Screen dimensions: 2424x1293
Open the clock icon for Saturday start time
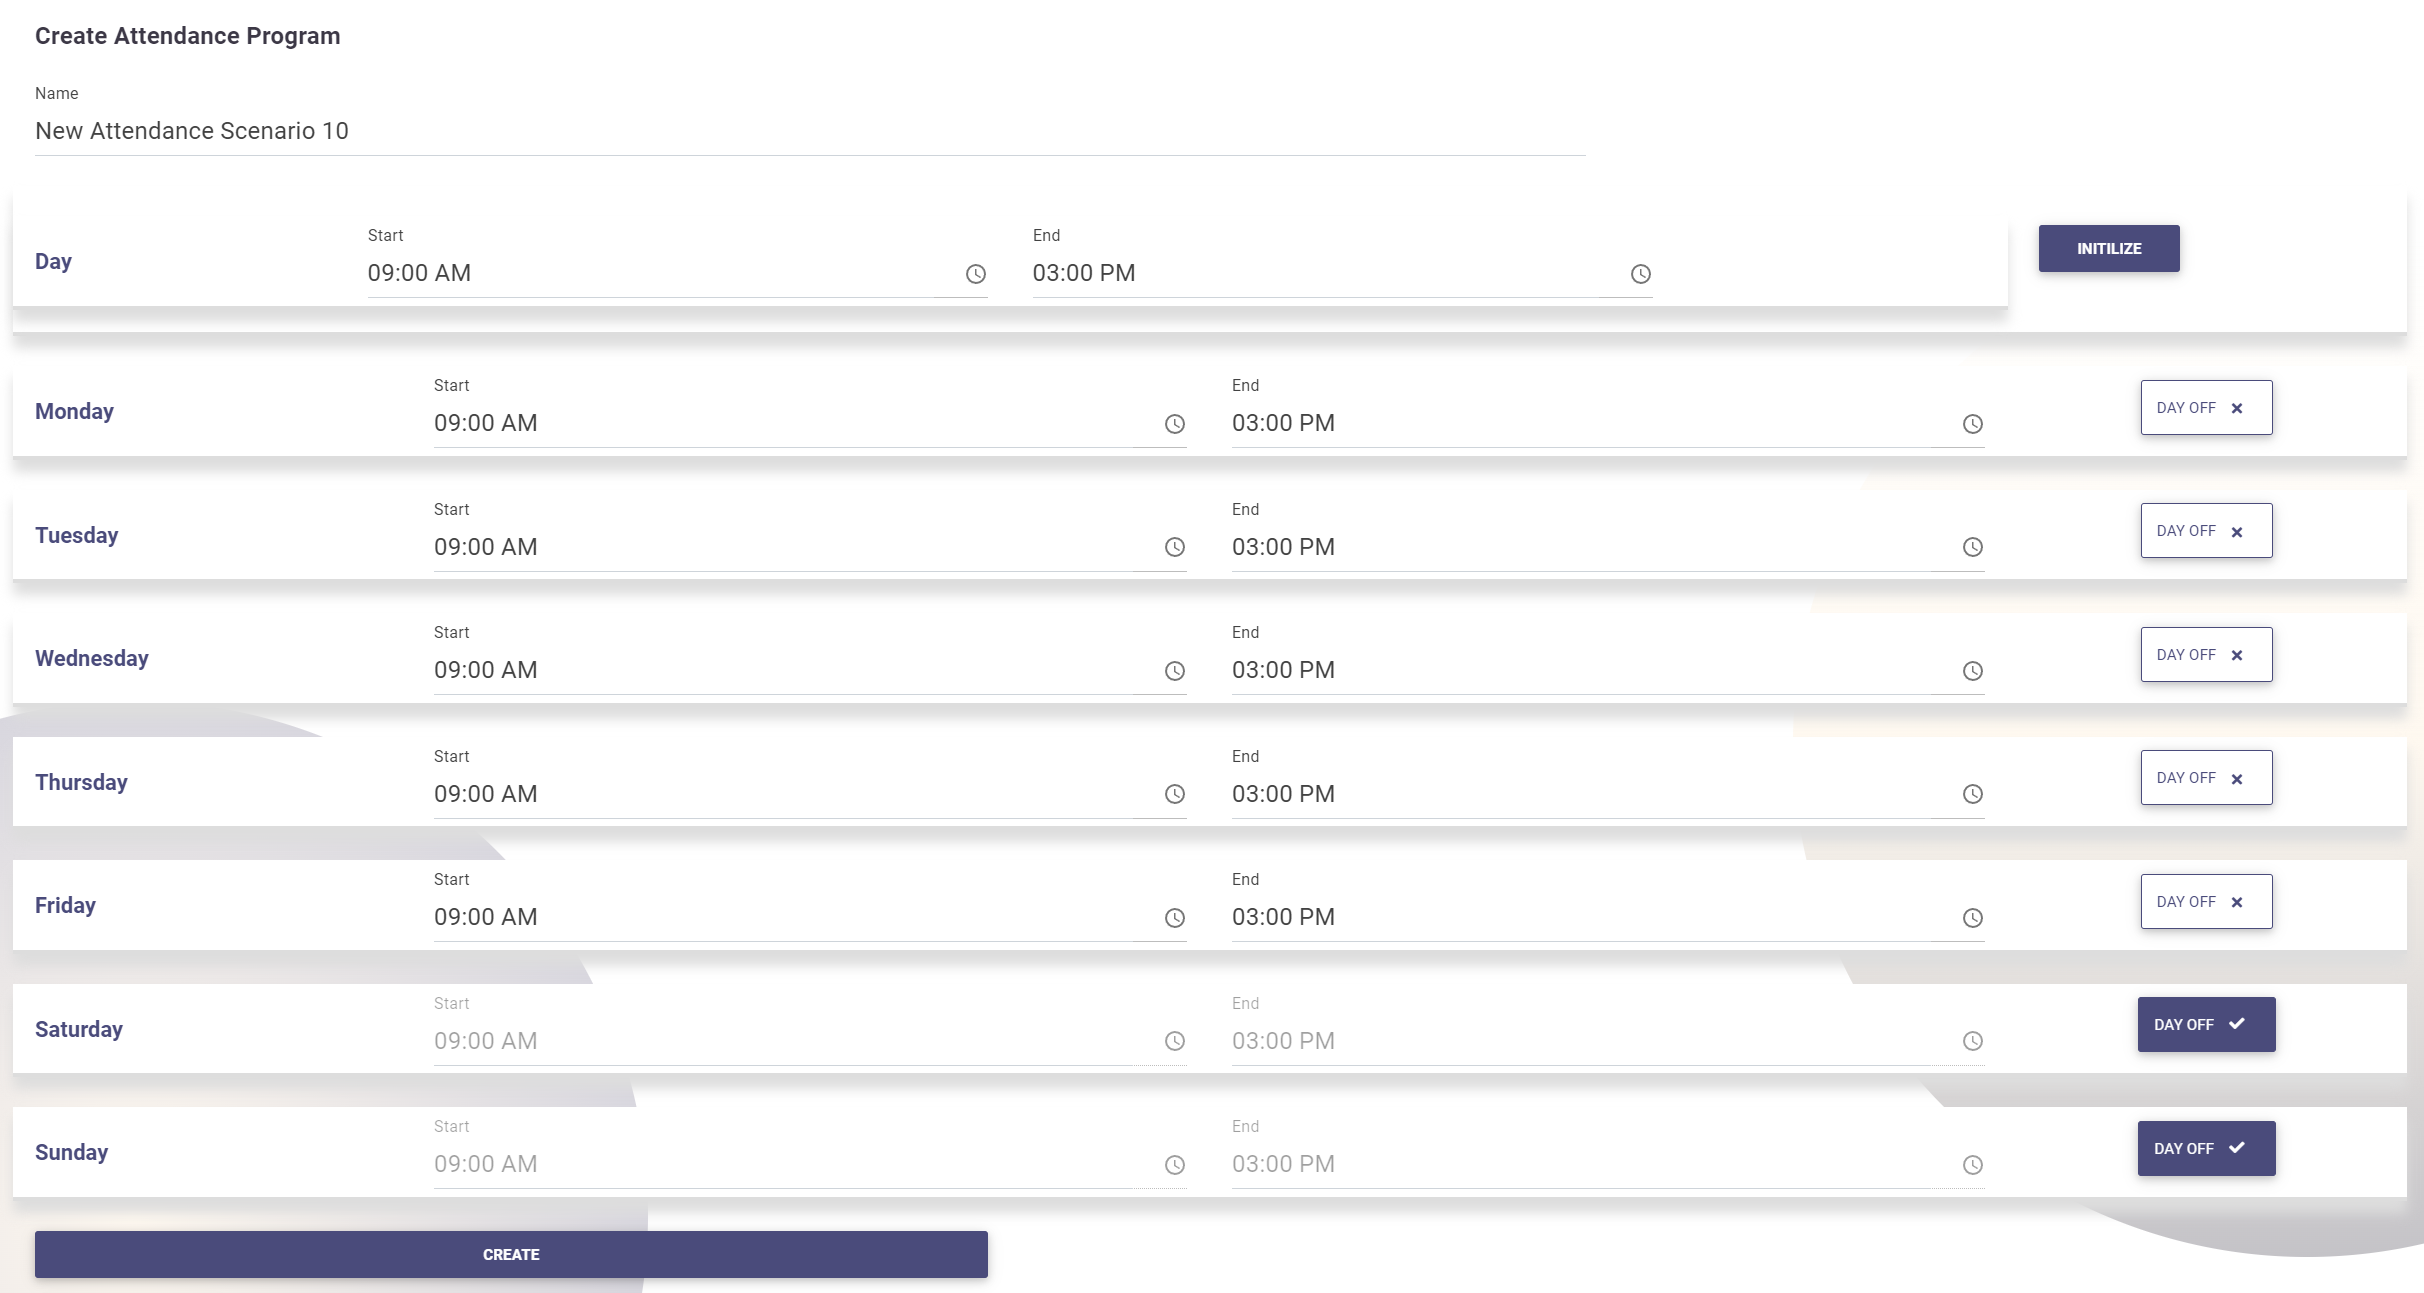pyautogui.click(x=1174, y=1041)
